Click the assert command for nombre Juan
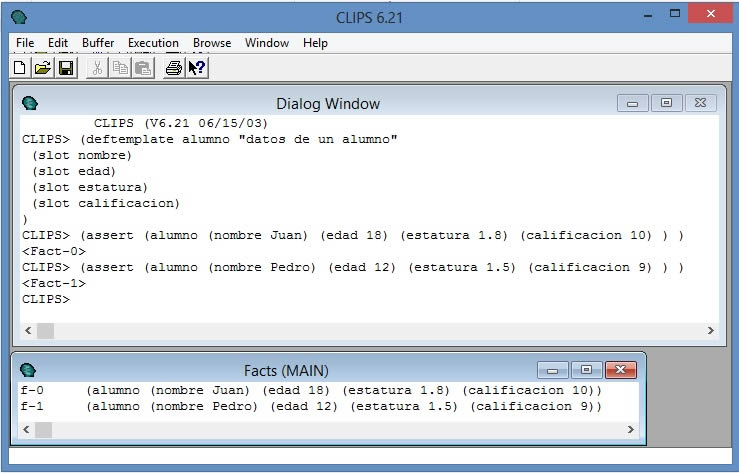The width and height of the screenshot is (739, 473). coord(353,235)
